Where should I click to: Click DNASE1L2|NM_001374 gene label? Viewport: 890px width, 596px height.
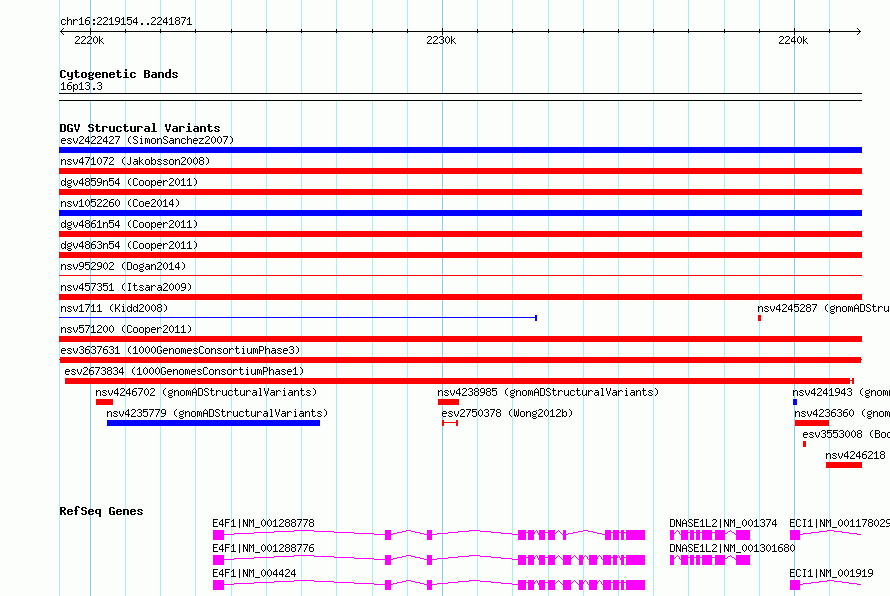[x=723, y=523]
